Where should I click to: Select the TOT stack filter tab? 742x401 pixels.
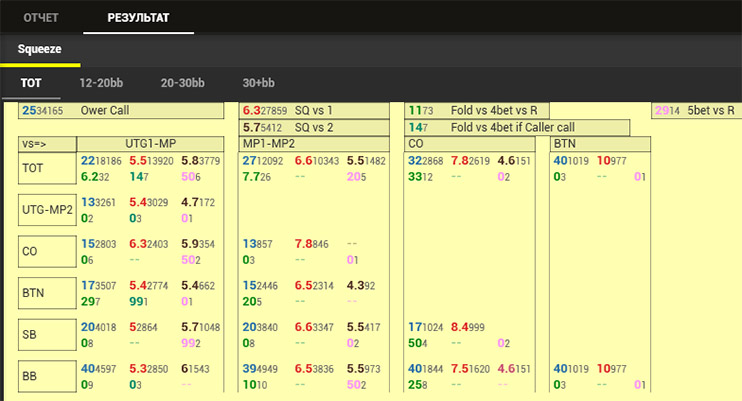[x=31, y=83]
